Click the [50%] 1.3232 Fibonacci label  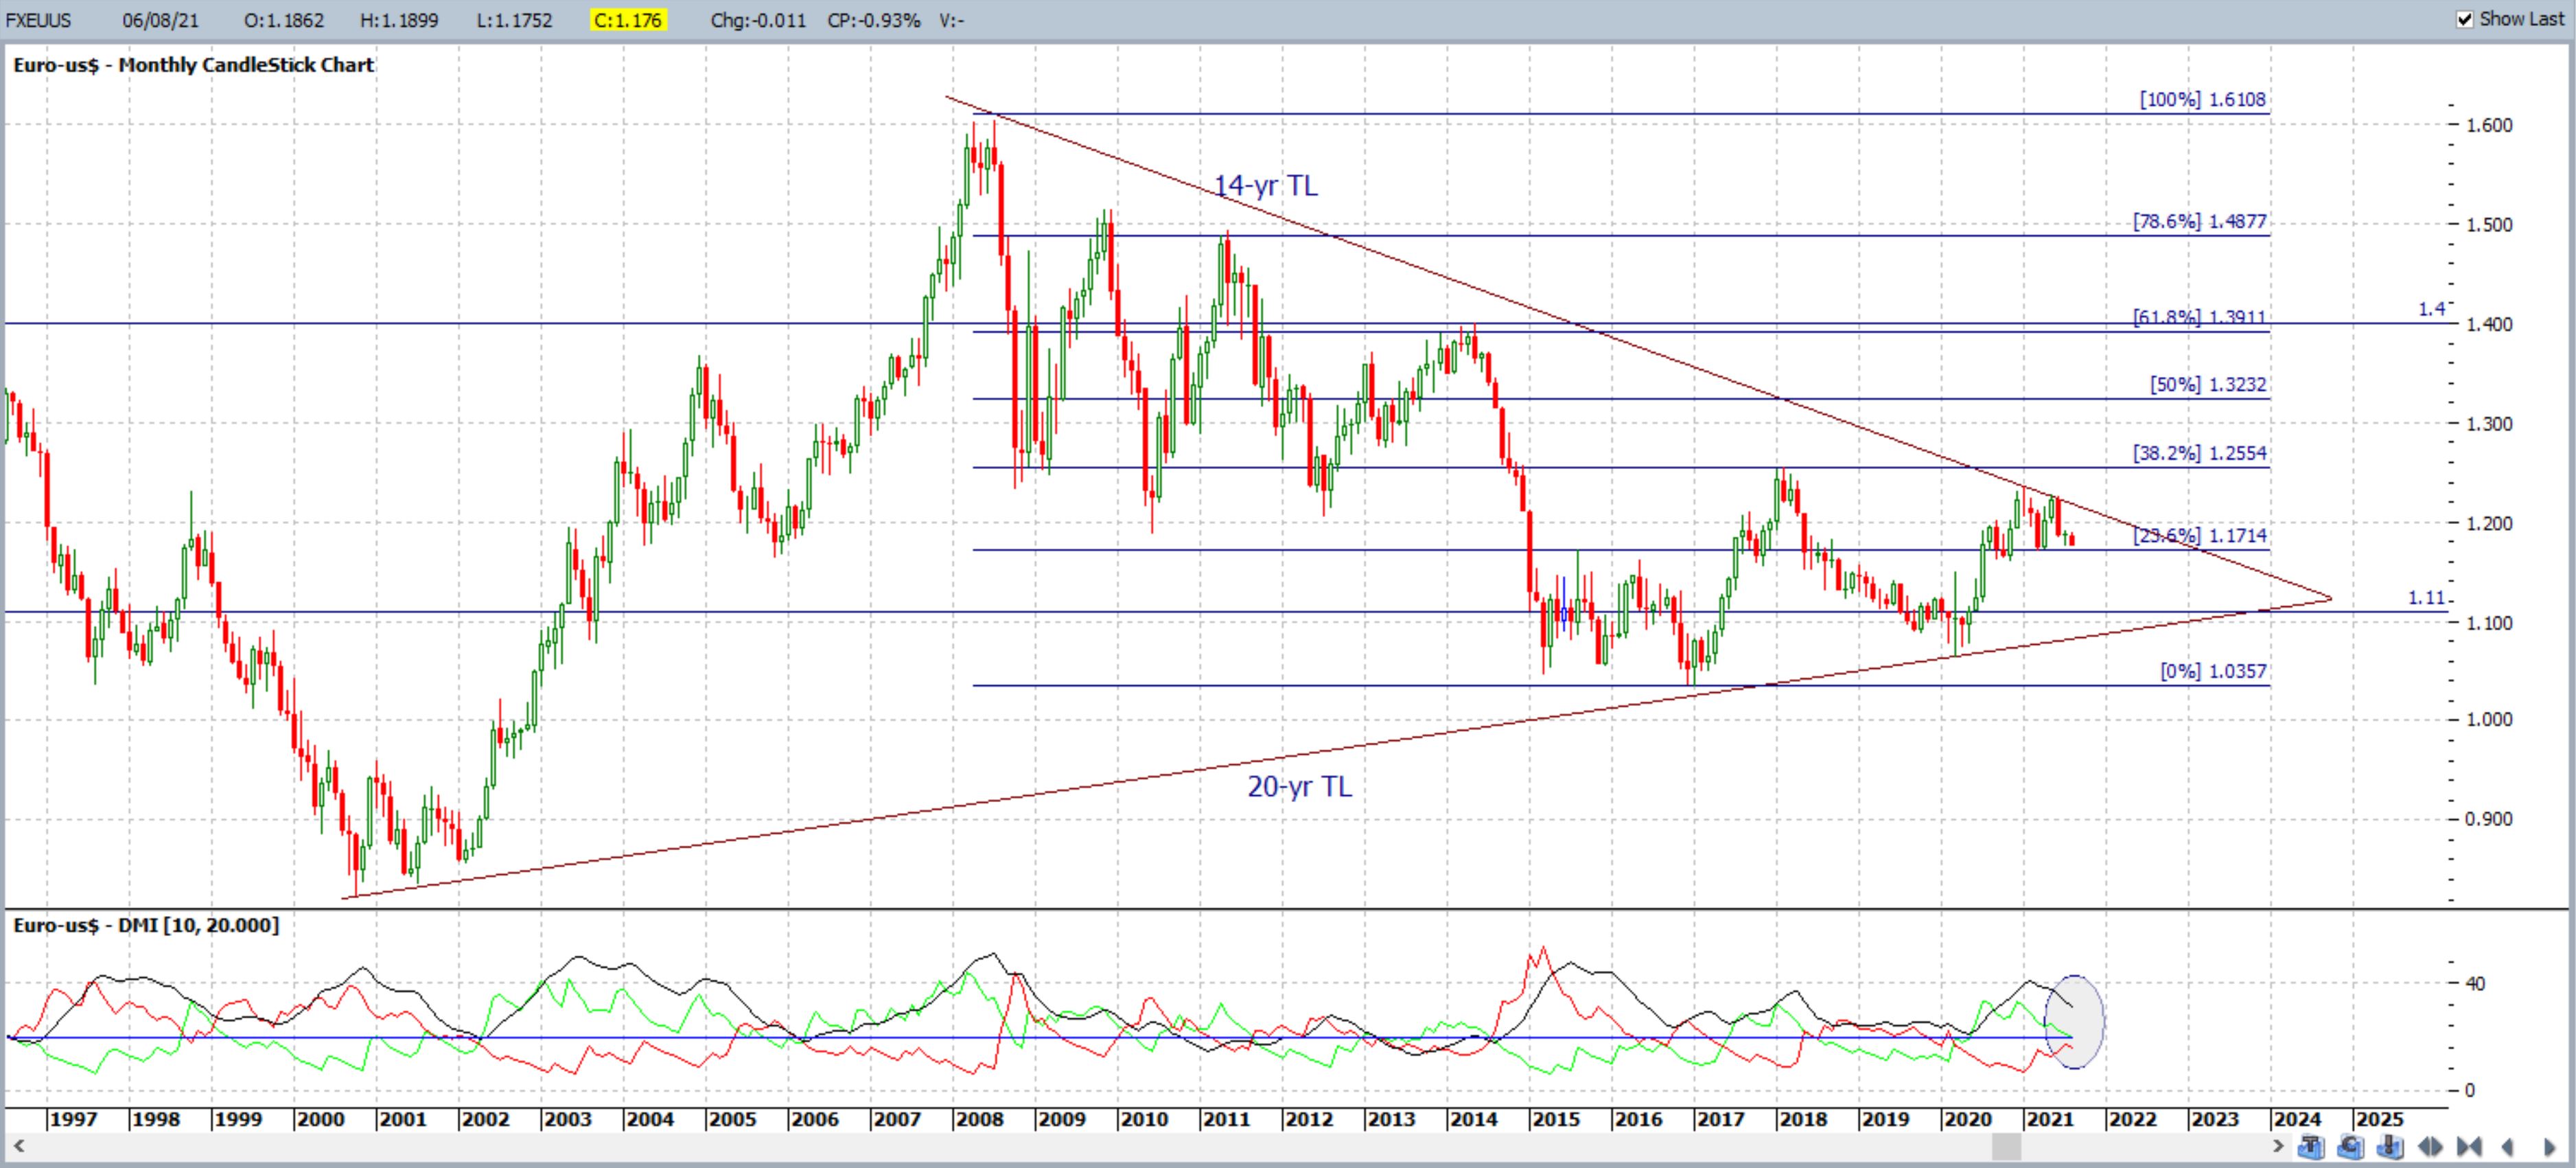[2208, 384]
